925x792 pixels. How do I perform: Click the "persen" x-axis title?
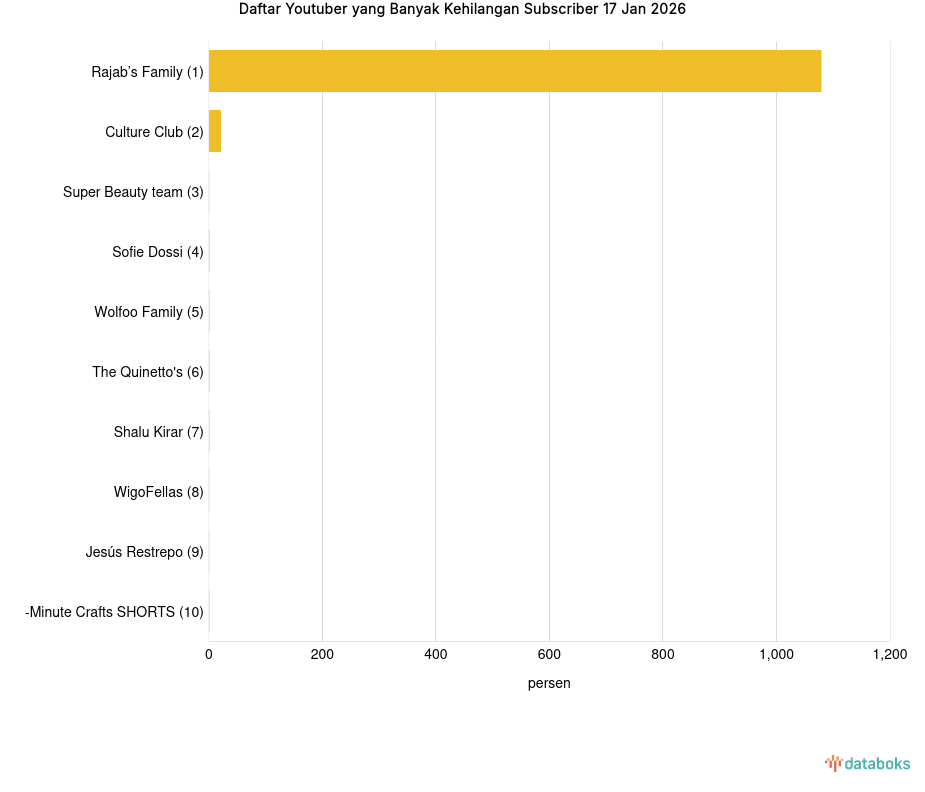point(549,683)
